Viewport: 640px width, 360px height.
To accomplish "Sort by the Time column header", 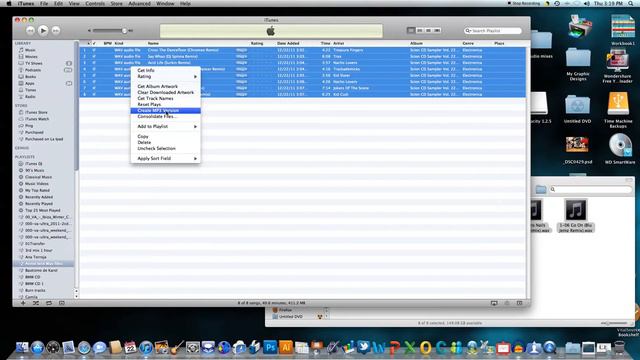I will [325, 43].
